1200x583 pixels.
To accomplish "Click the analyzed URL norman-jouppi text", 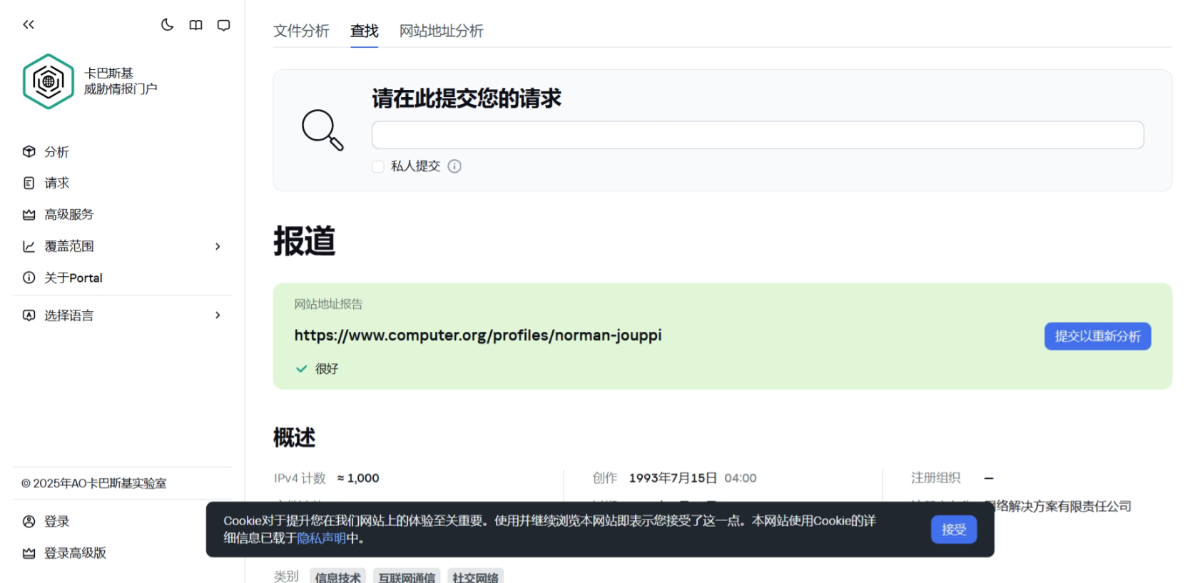I will click(478, 335).
